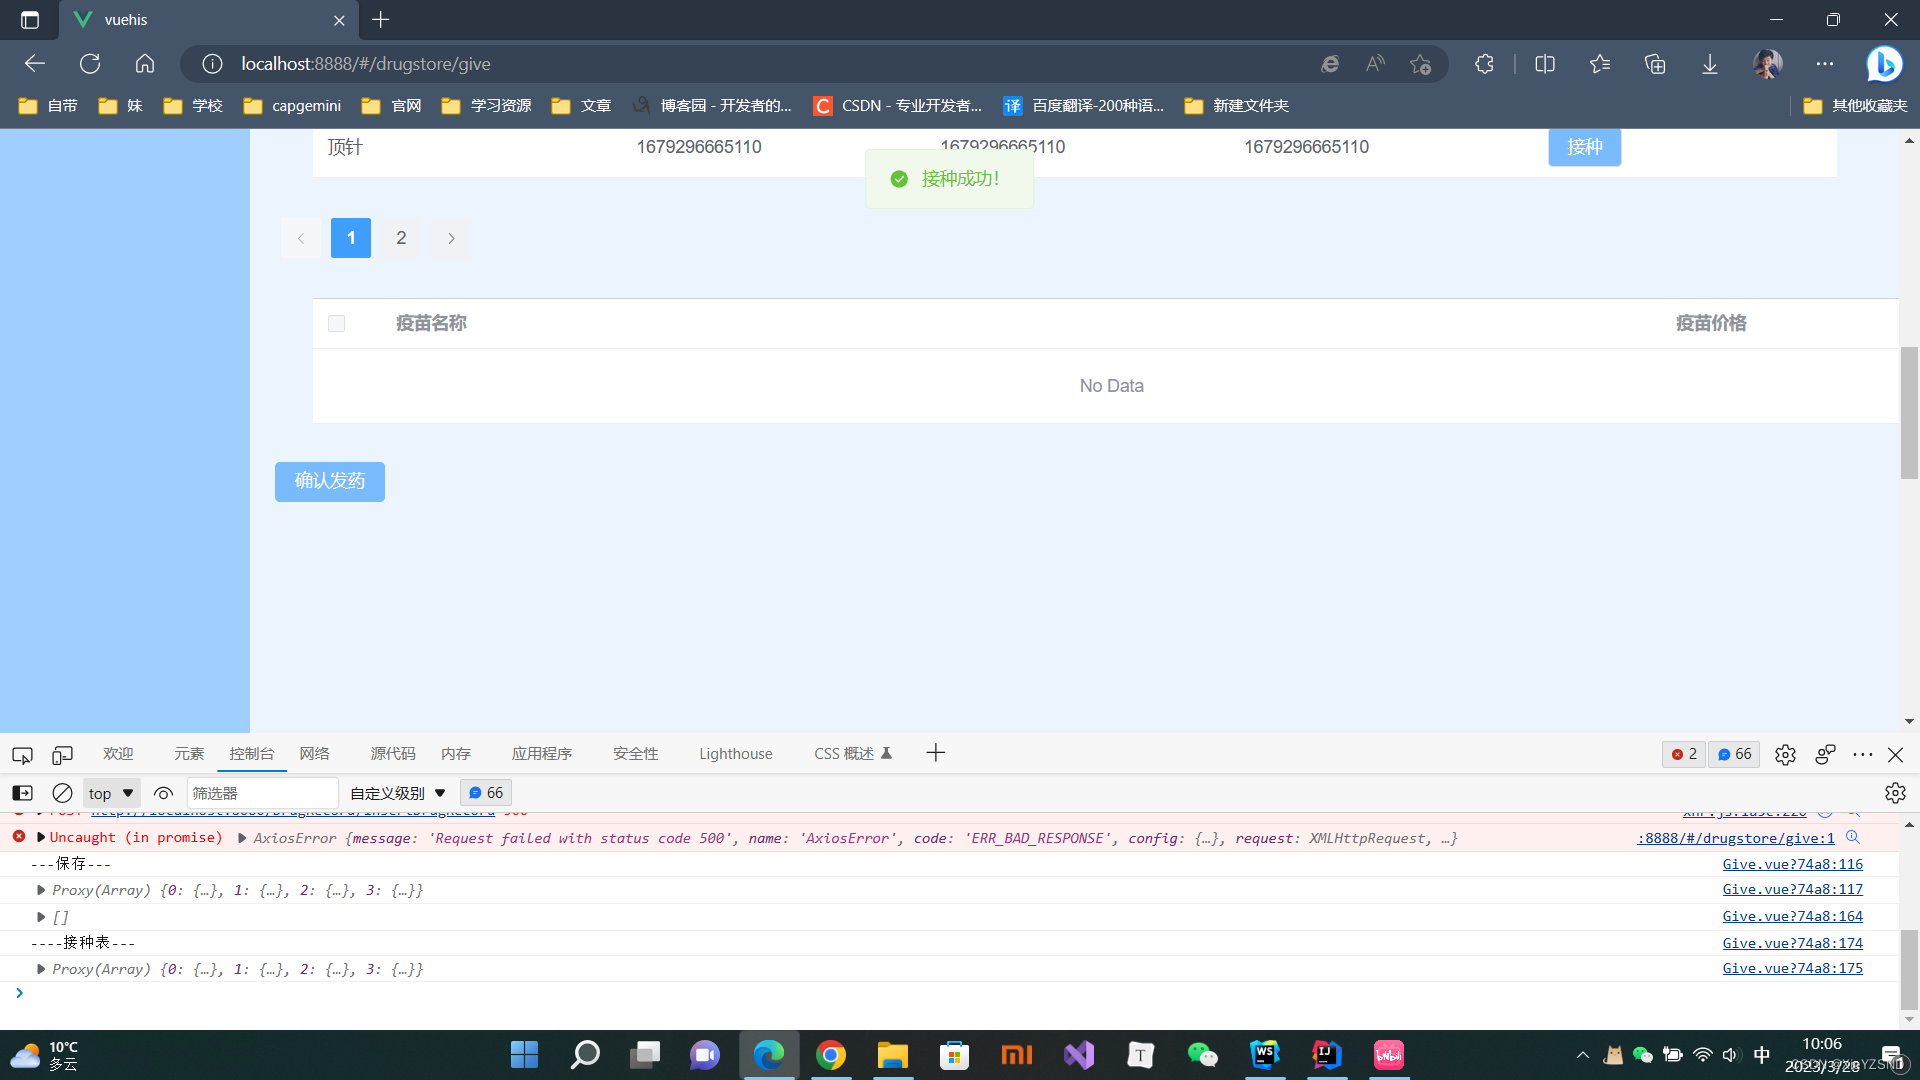Open Edge downloads from the toolbar
The height and width of the screenshot is (1080, 1920).
pyautogui.click(x=1709, y=63)
